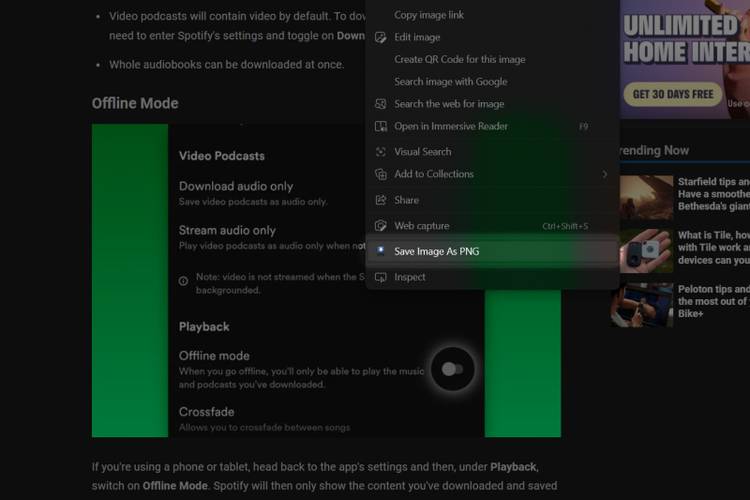
Task: Click the Search the web for image icon
Action: tap(380, 104)
